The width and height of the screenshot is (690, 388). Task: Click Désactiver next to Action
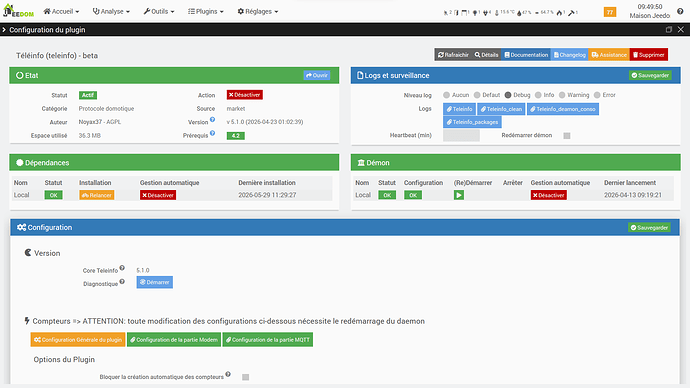tap(245, 95)
